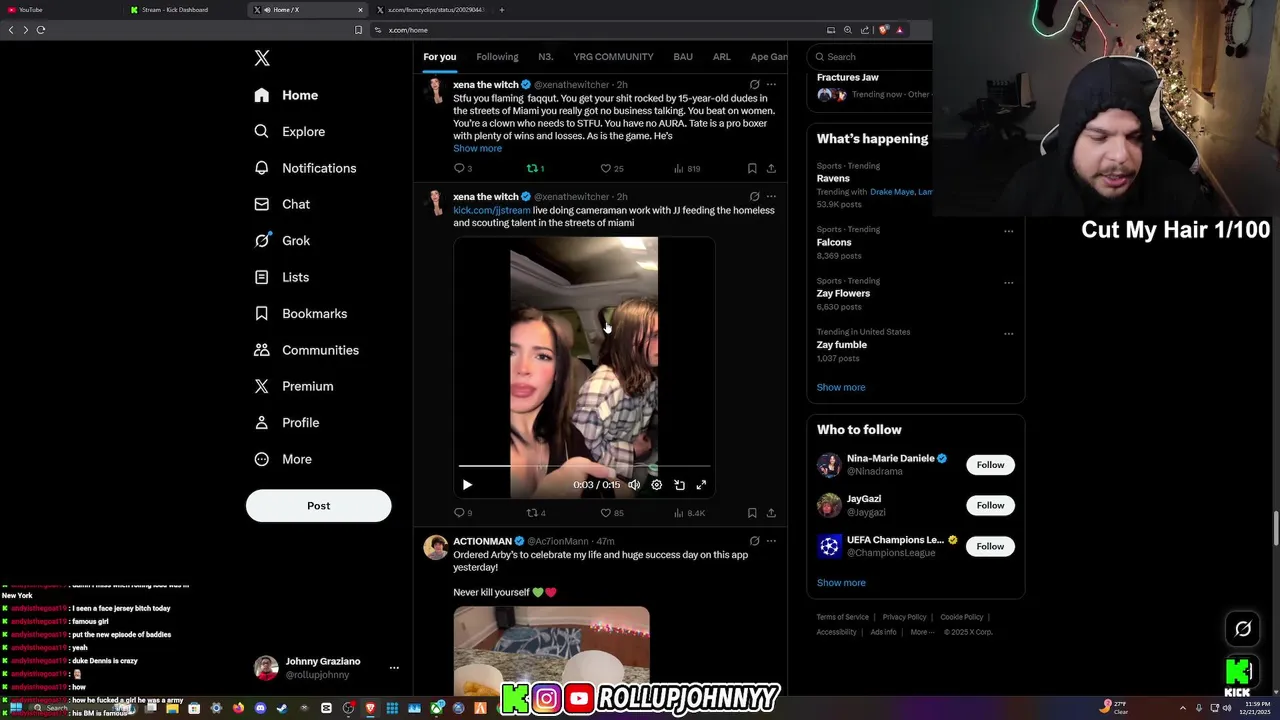Image resolution: width=1280 pixels, height=720 pixels.
Task: Switch to Stream - Kick Dashboard tab
Action: (x=185, y=10)
